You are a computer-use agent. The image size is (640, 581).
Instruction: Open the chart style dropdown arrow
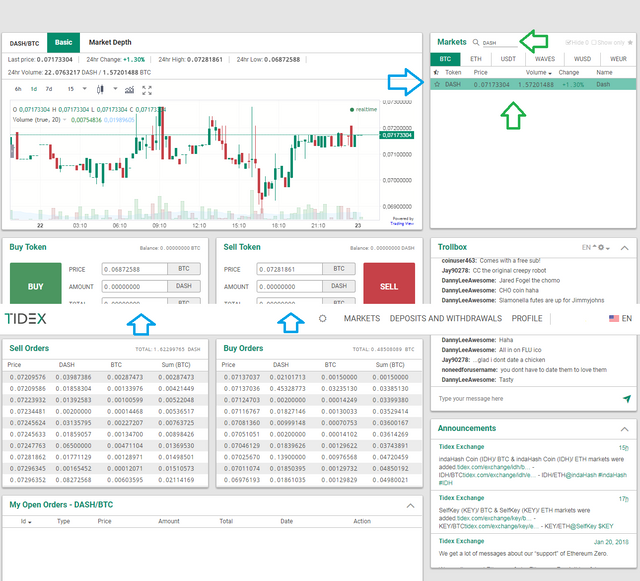(115, 89)
